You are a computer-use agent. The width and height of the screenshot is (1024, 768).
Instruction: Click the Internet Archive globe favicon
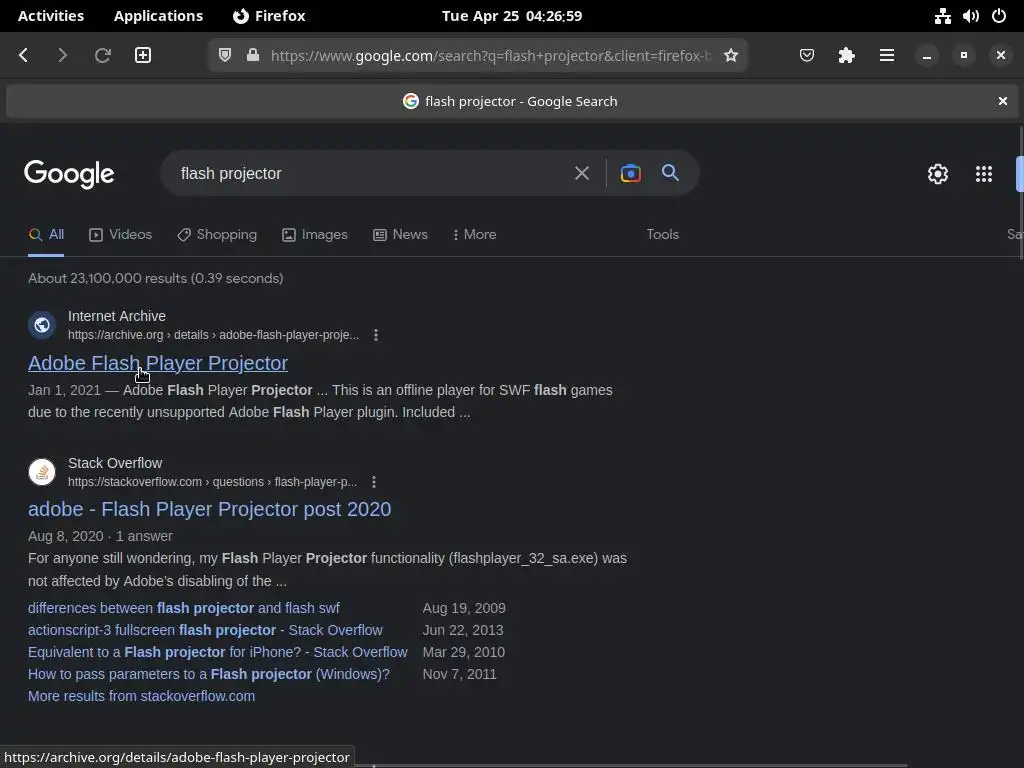click(42, 325)
